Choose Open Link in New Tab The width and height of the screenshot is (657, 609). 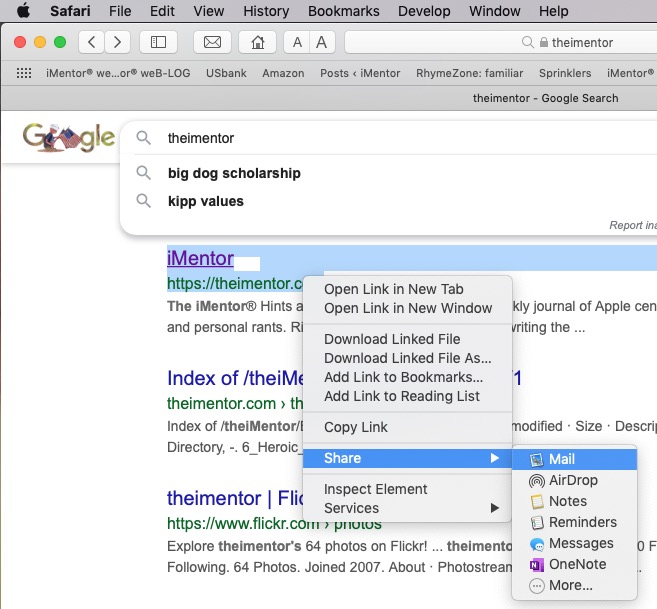pyautogui.click(x=407, y=289)
